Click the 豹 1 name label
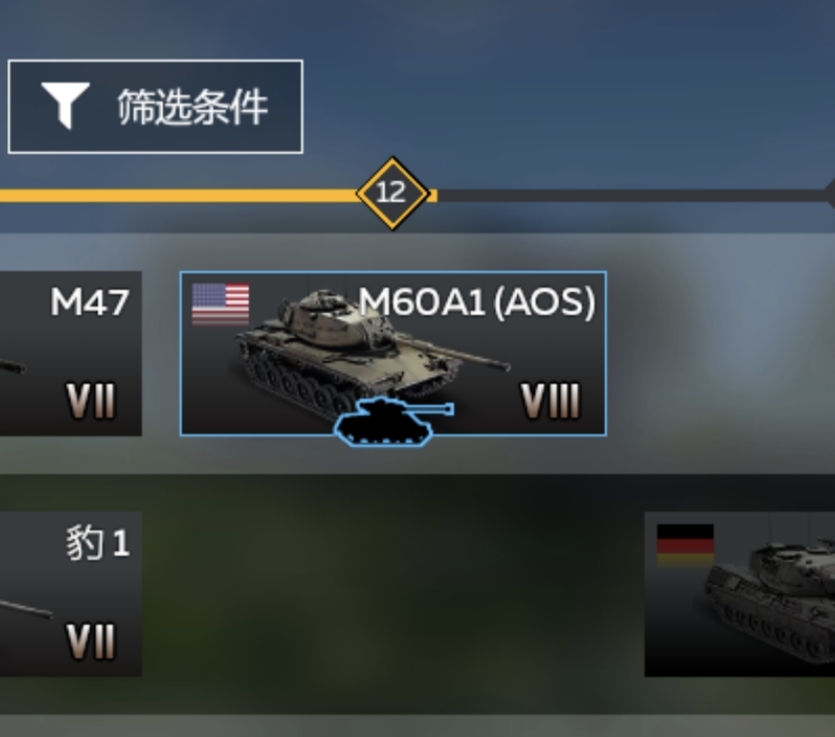This screenshot has height=737, width=835. click(98, 543)
